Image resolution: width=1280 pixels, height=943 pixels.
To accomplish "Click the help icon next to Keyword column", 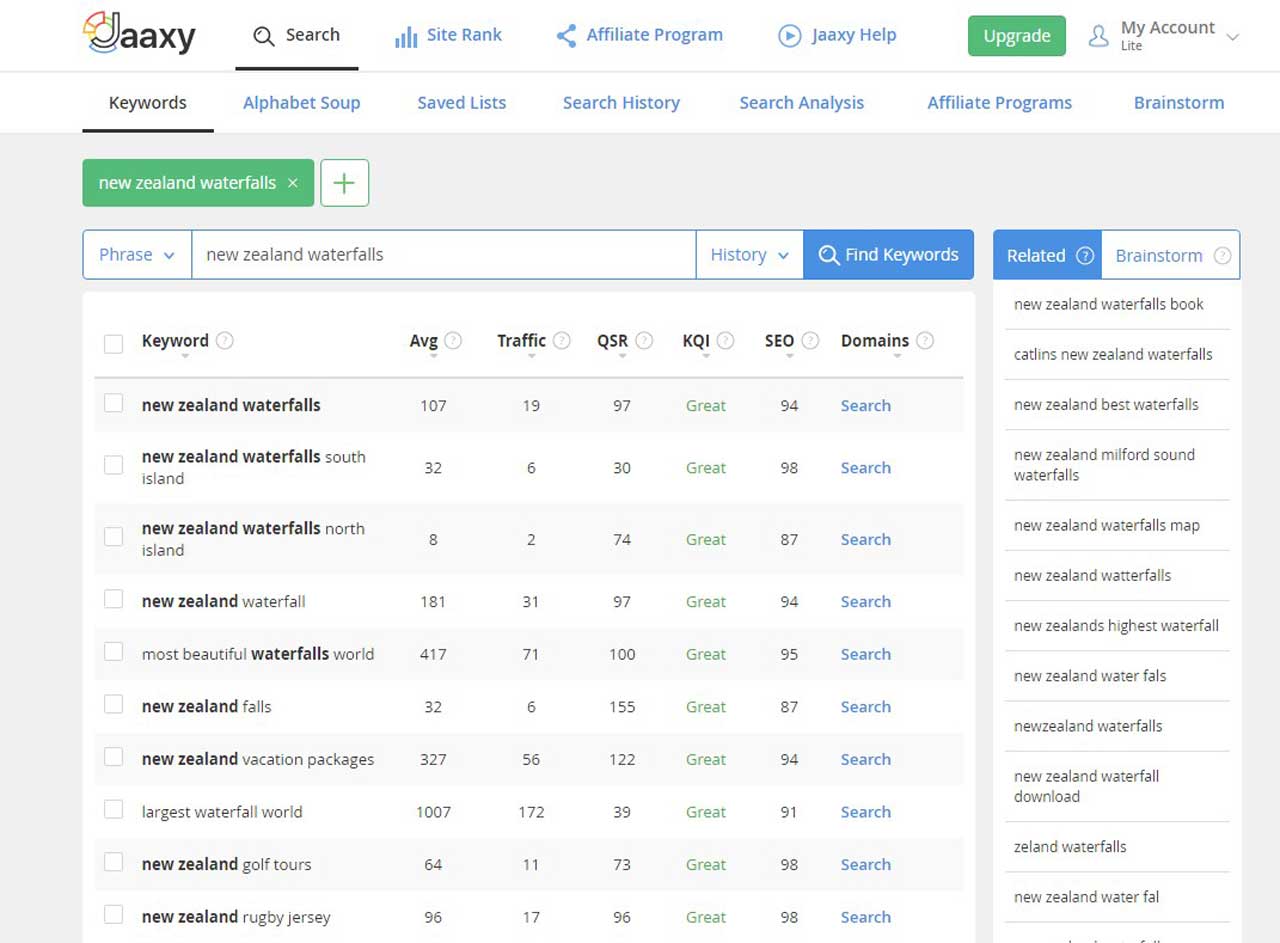I will [x=225, y=340].
